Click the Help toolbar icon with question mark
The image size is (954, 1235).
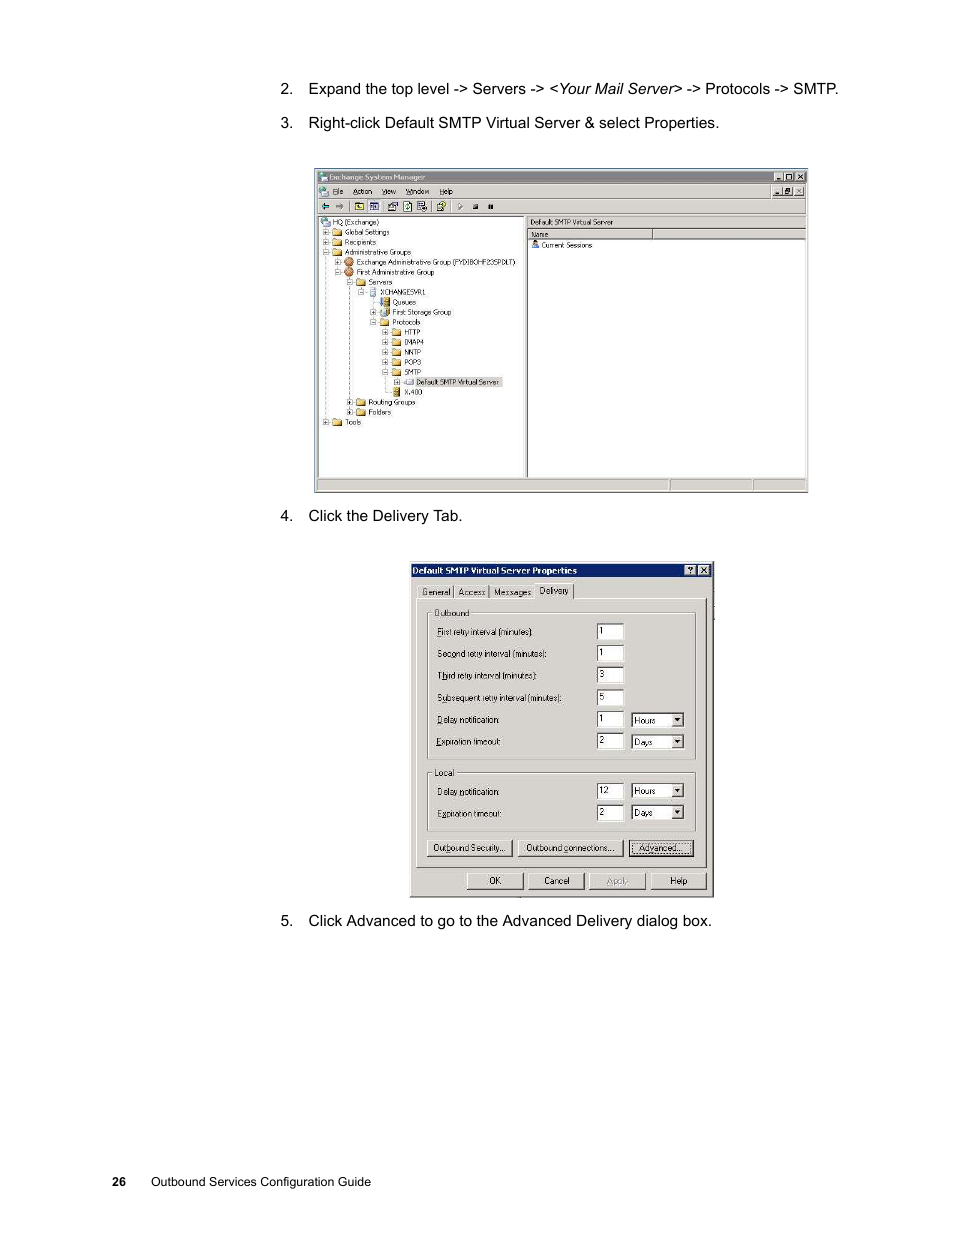[441, 207]
